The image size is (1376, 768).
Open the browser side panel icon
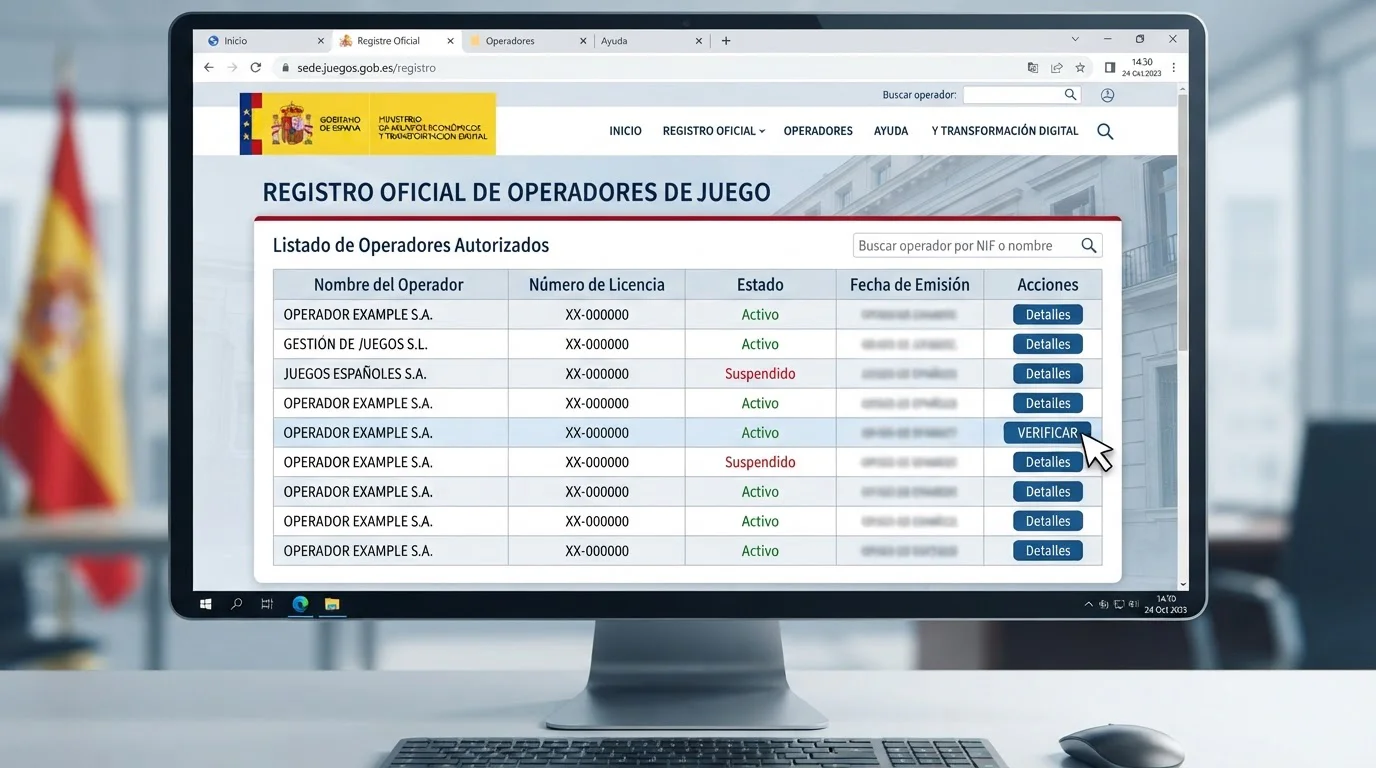1109,68
